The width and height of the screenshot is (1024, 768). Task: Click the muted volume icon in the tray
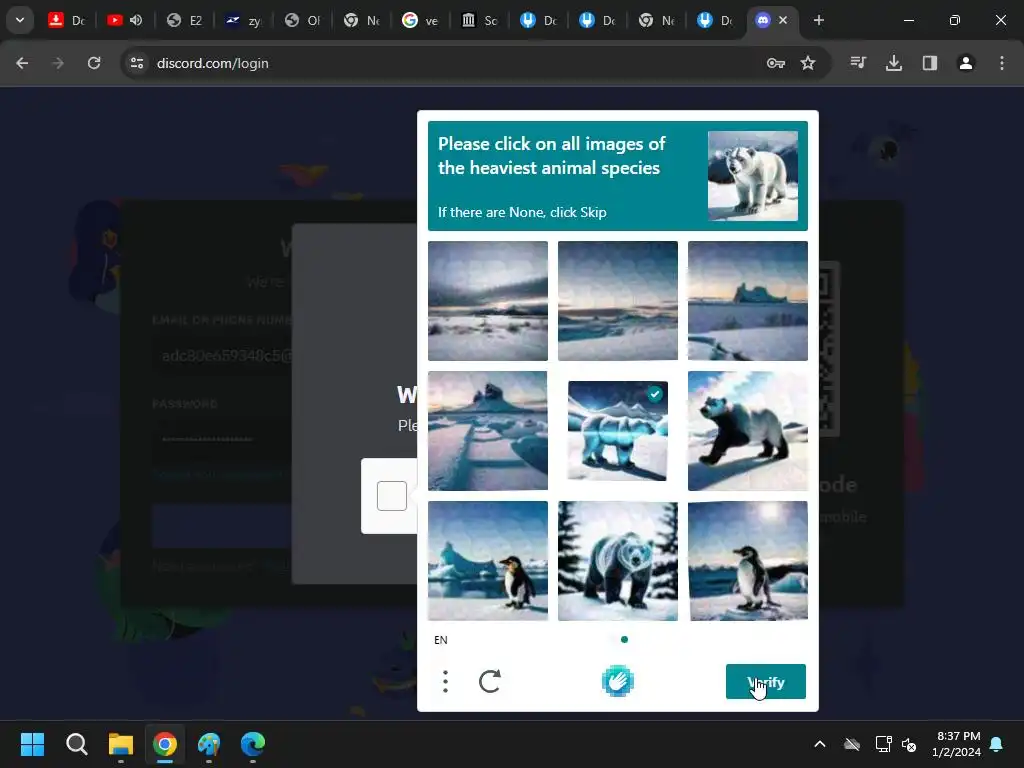point(908,744)
